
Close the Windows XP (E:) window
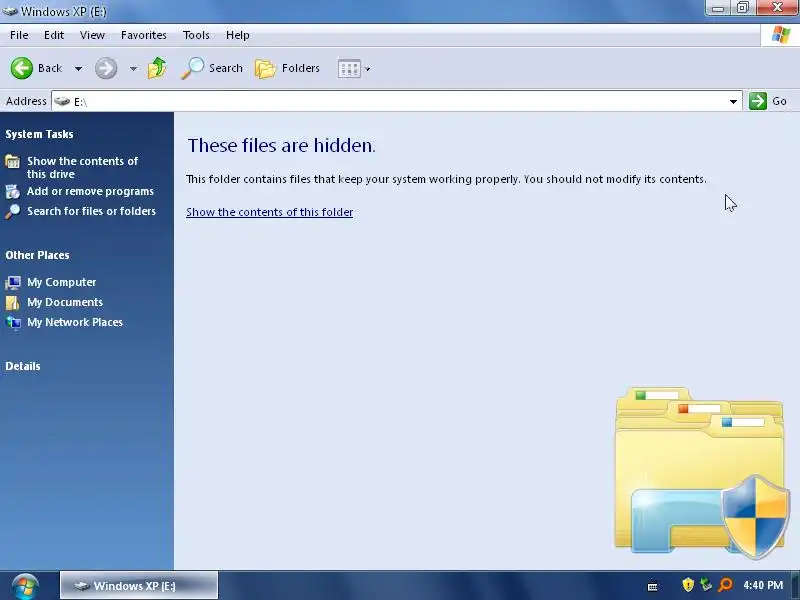pos(777,7)
